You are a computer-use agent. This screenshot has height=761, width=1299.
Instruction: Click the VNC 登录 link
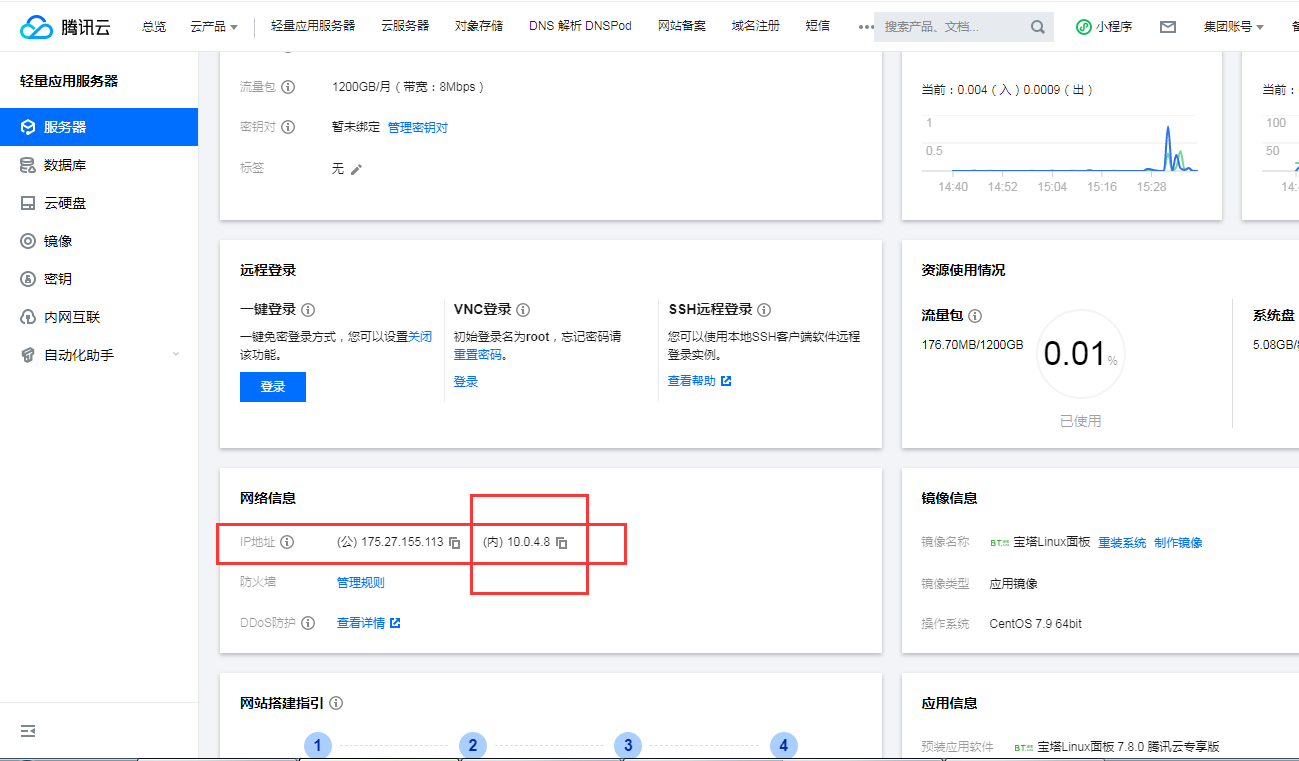466,381
